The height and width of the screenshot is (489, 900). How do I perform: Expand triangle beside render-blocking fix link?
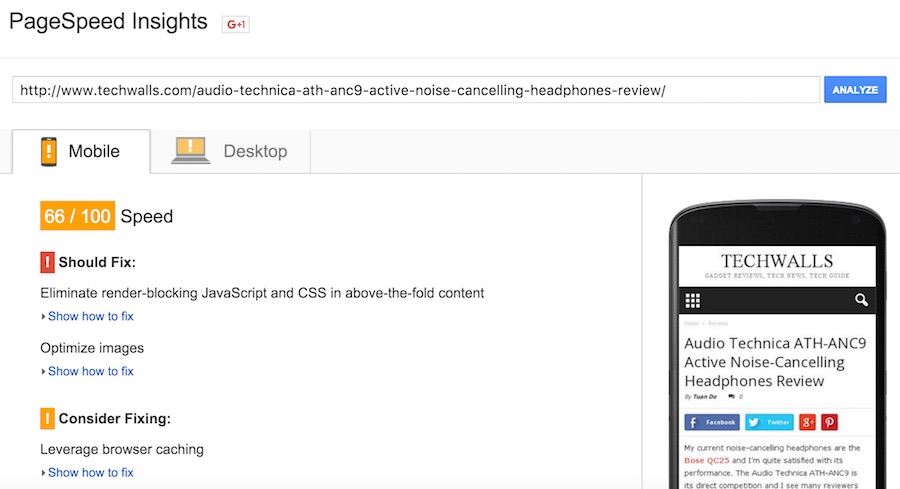[x=43, y=316]
